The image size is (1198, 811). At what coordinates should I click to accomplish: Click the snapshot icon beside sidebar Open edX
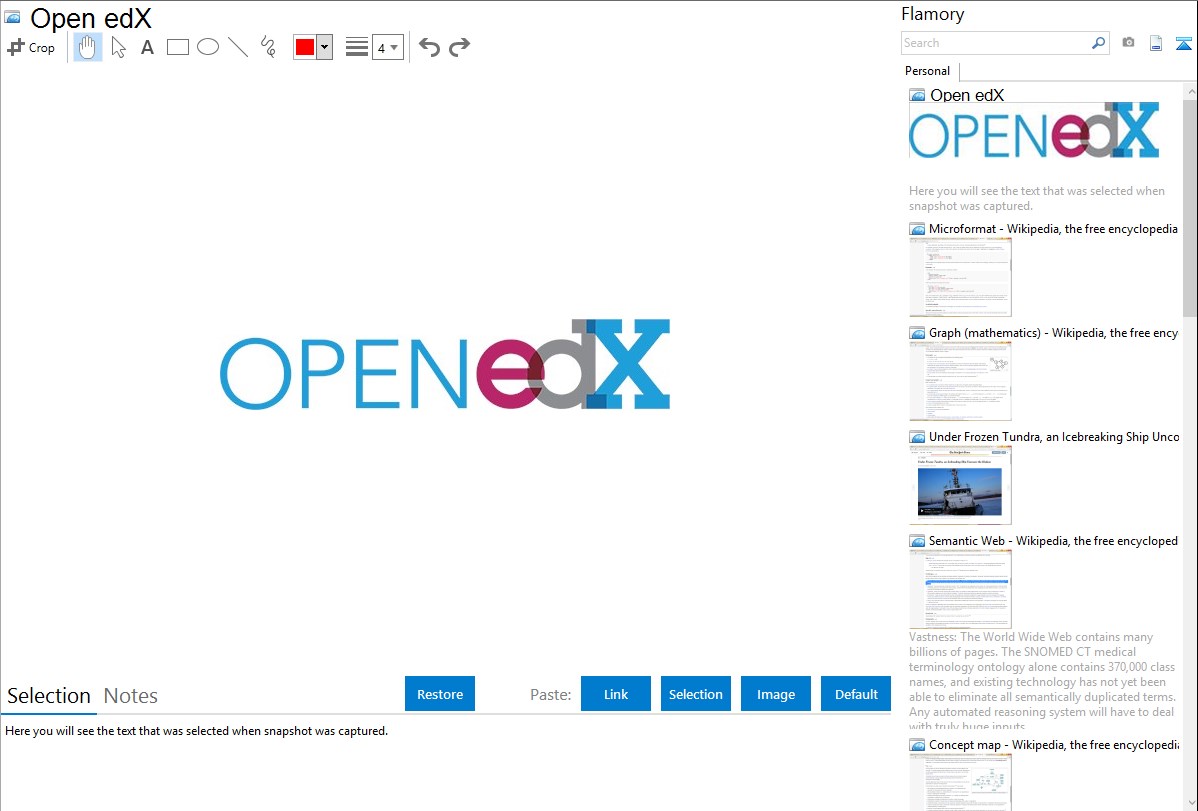pos(918,96)
